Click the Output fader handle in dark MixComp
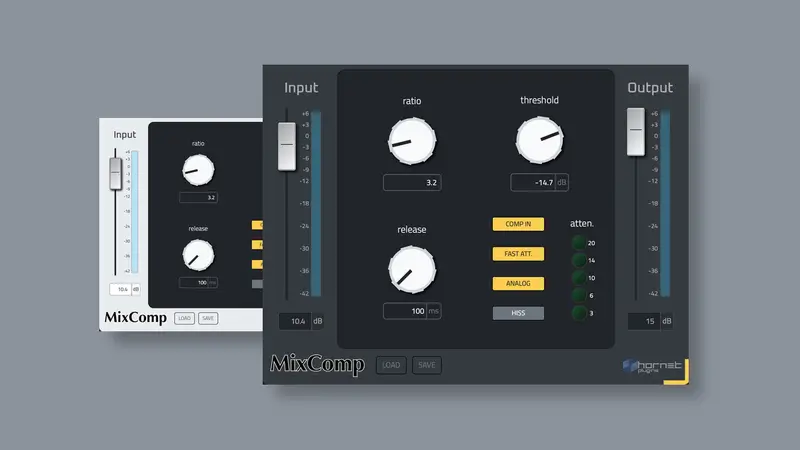800x450 pixels. coord(636,131)
